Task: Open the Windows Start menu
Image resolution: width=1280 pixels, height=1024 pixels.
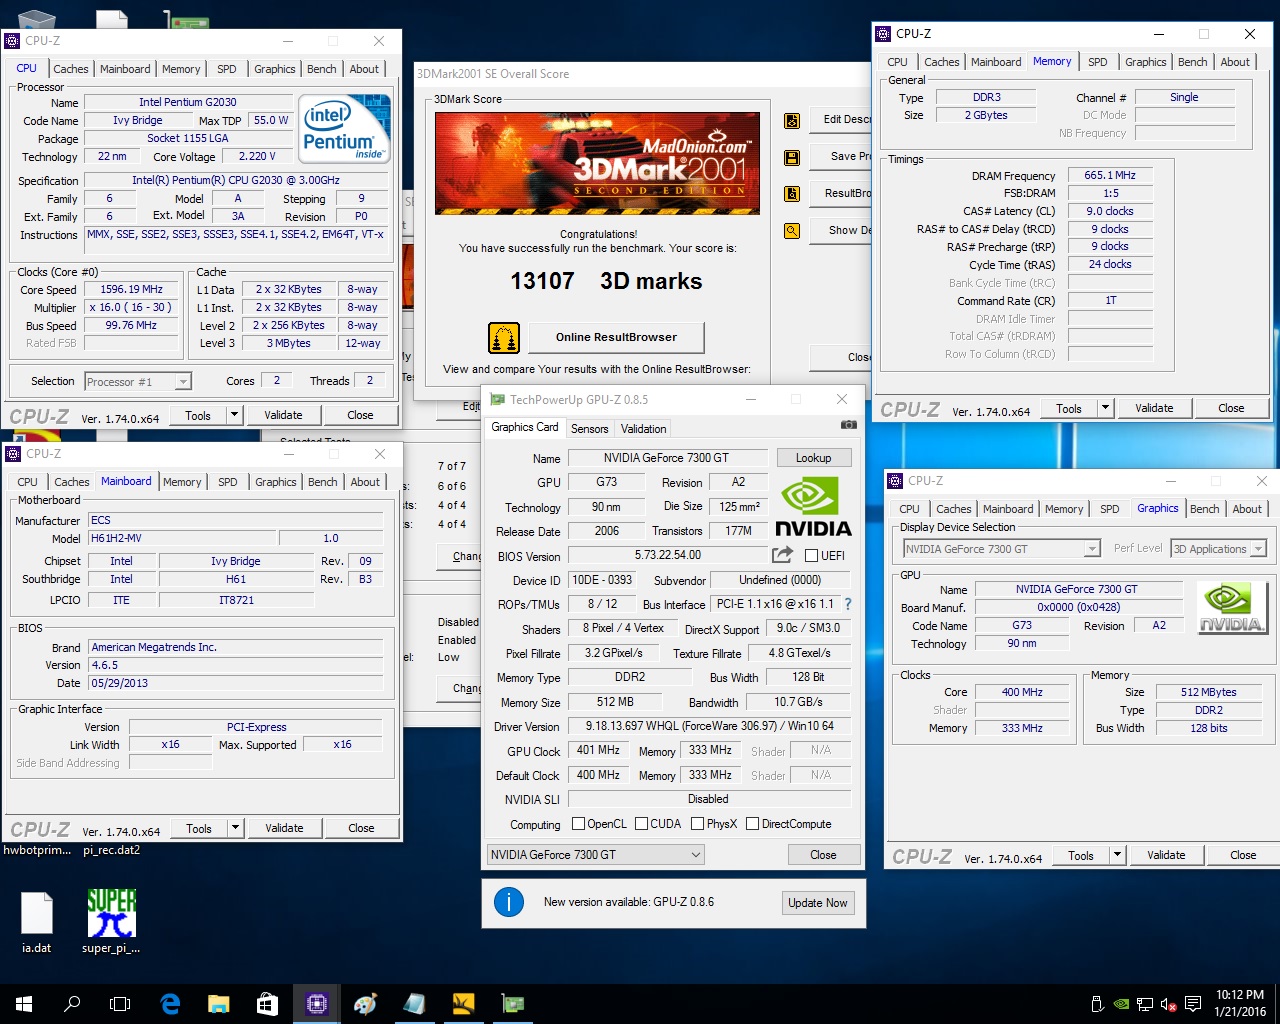Action: click(24, 1004)
